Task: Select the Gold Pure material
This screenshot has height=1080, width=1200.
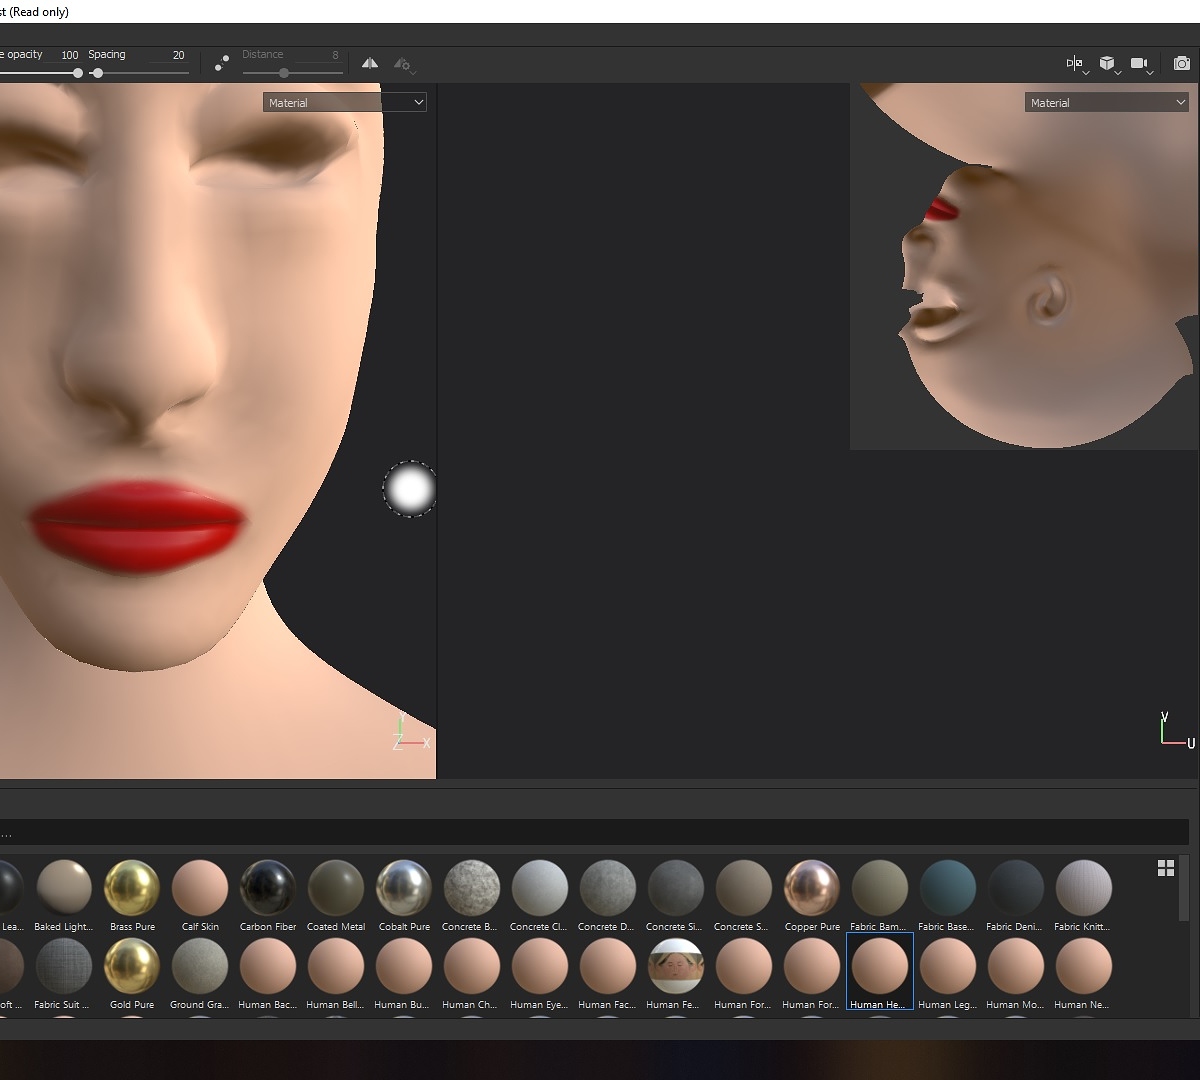Action: (132, 974)
